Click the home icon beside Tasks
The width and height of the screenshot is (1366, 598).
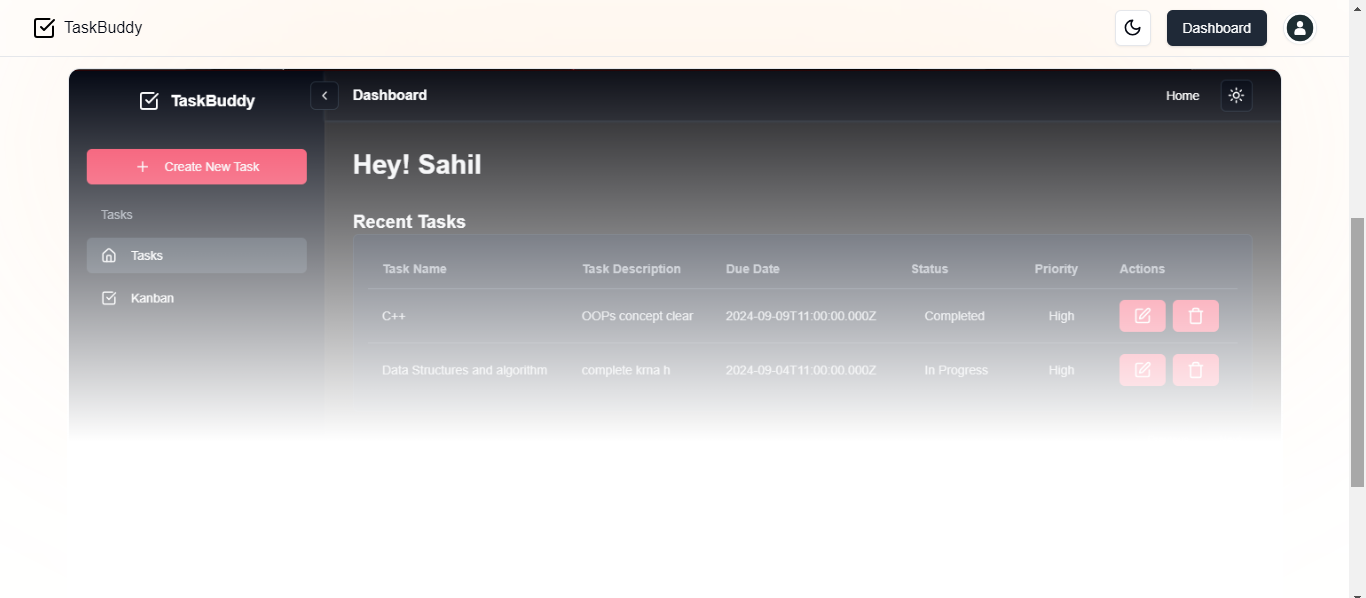(x=109, y=255)
